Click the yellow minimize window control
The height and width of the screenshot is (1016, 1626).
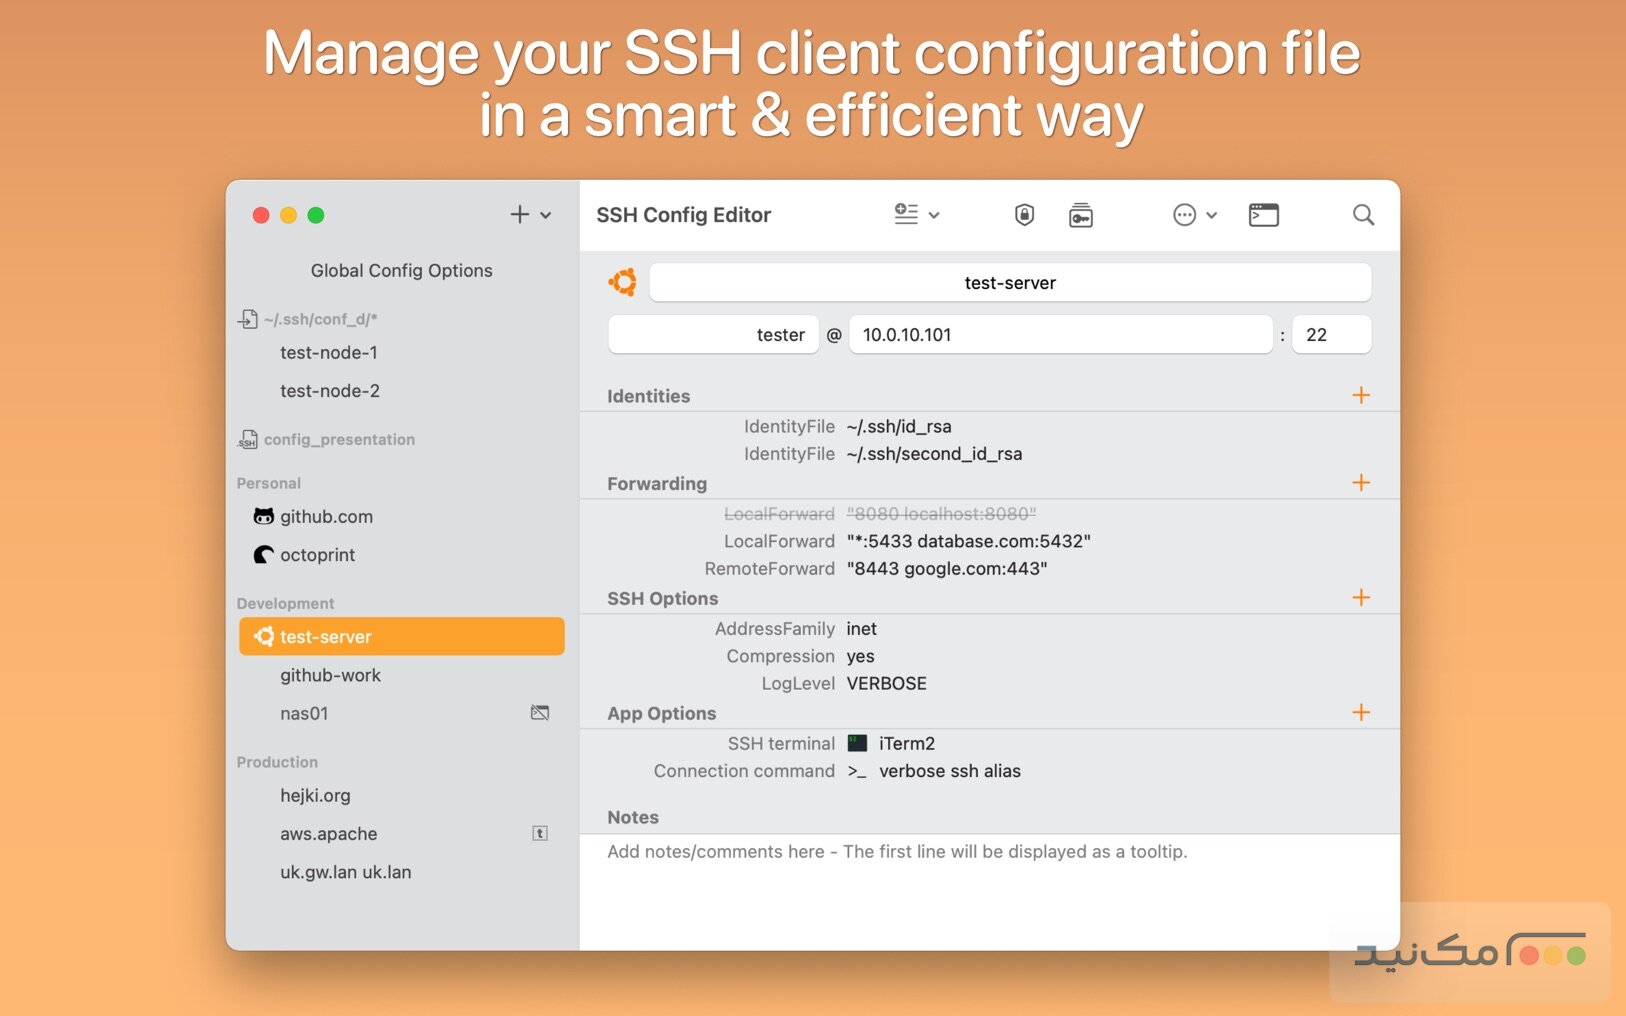point(289,215)
